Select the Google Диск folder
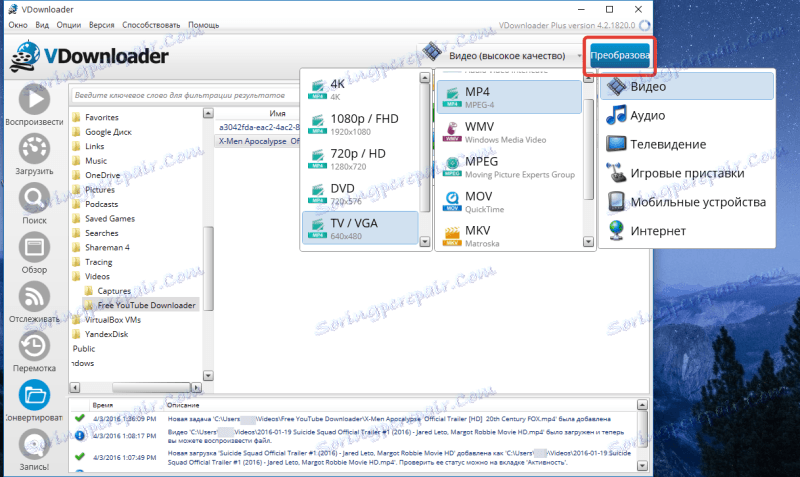 (x=108, y=132)
